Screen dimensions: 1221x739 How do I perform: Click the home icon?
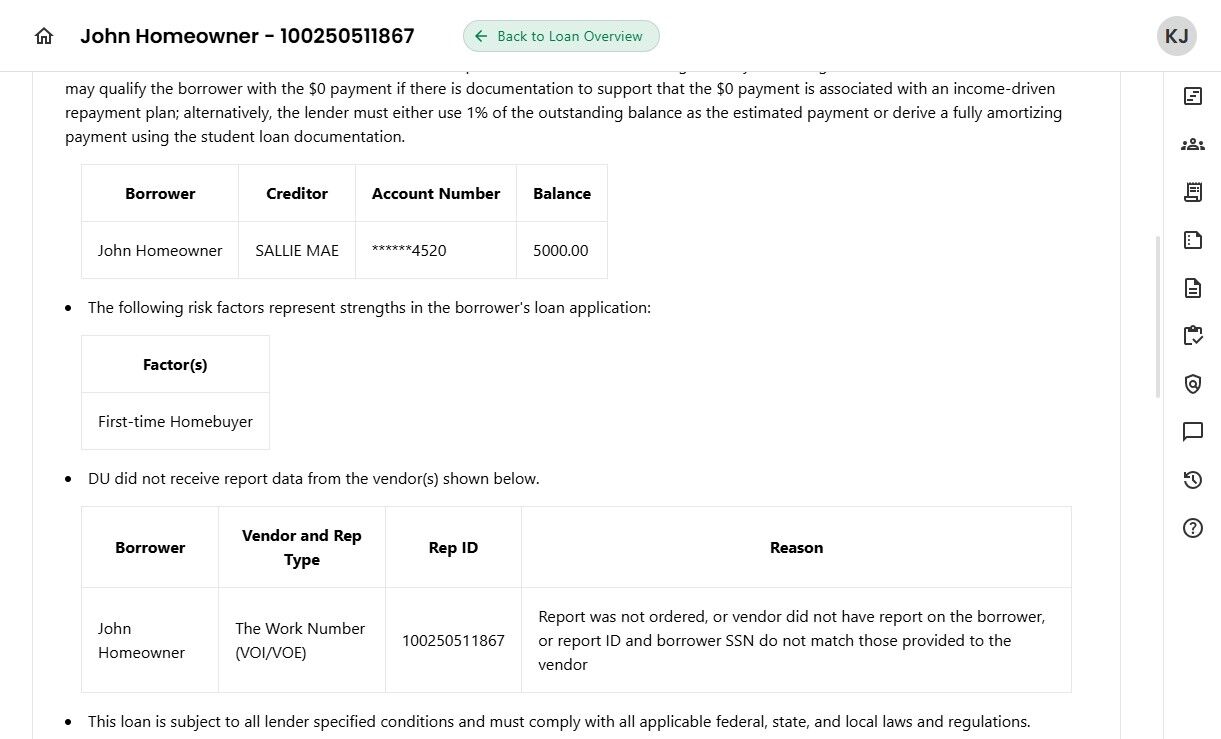coord(44,36)
